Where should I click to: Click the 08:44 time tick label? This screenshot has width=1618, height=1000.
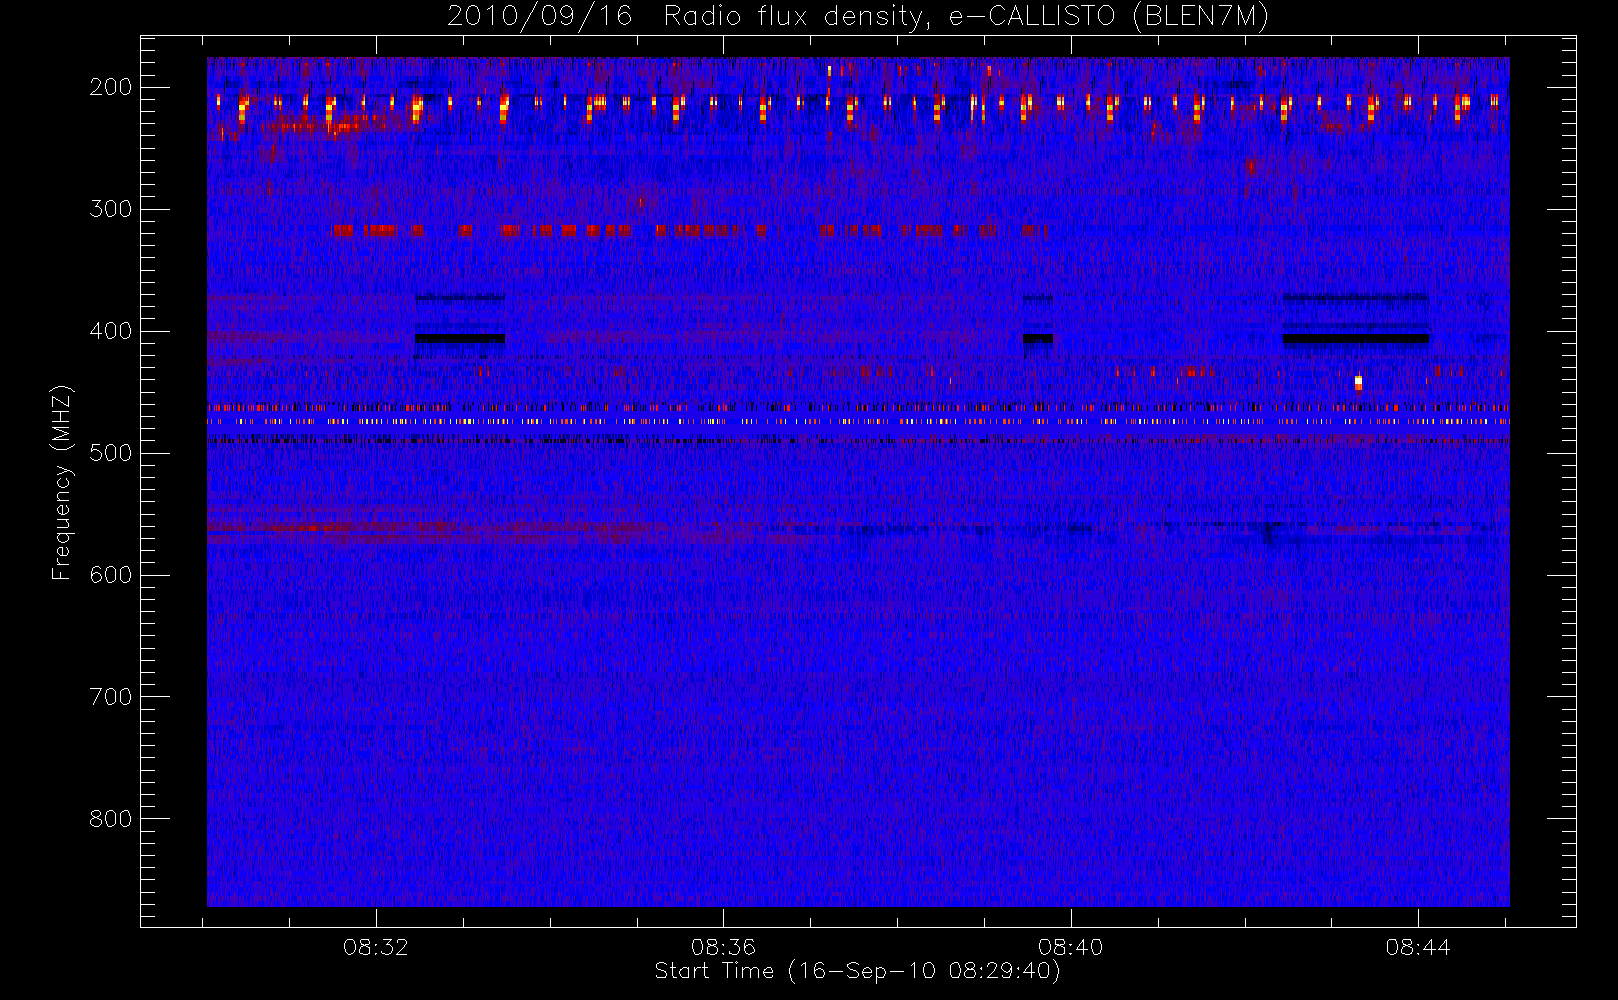click(1418, 947)
